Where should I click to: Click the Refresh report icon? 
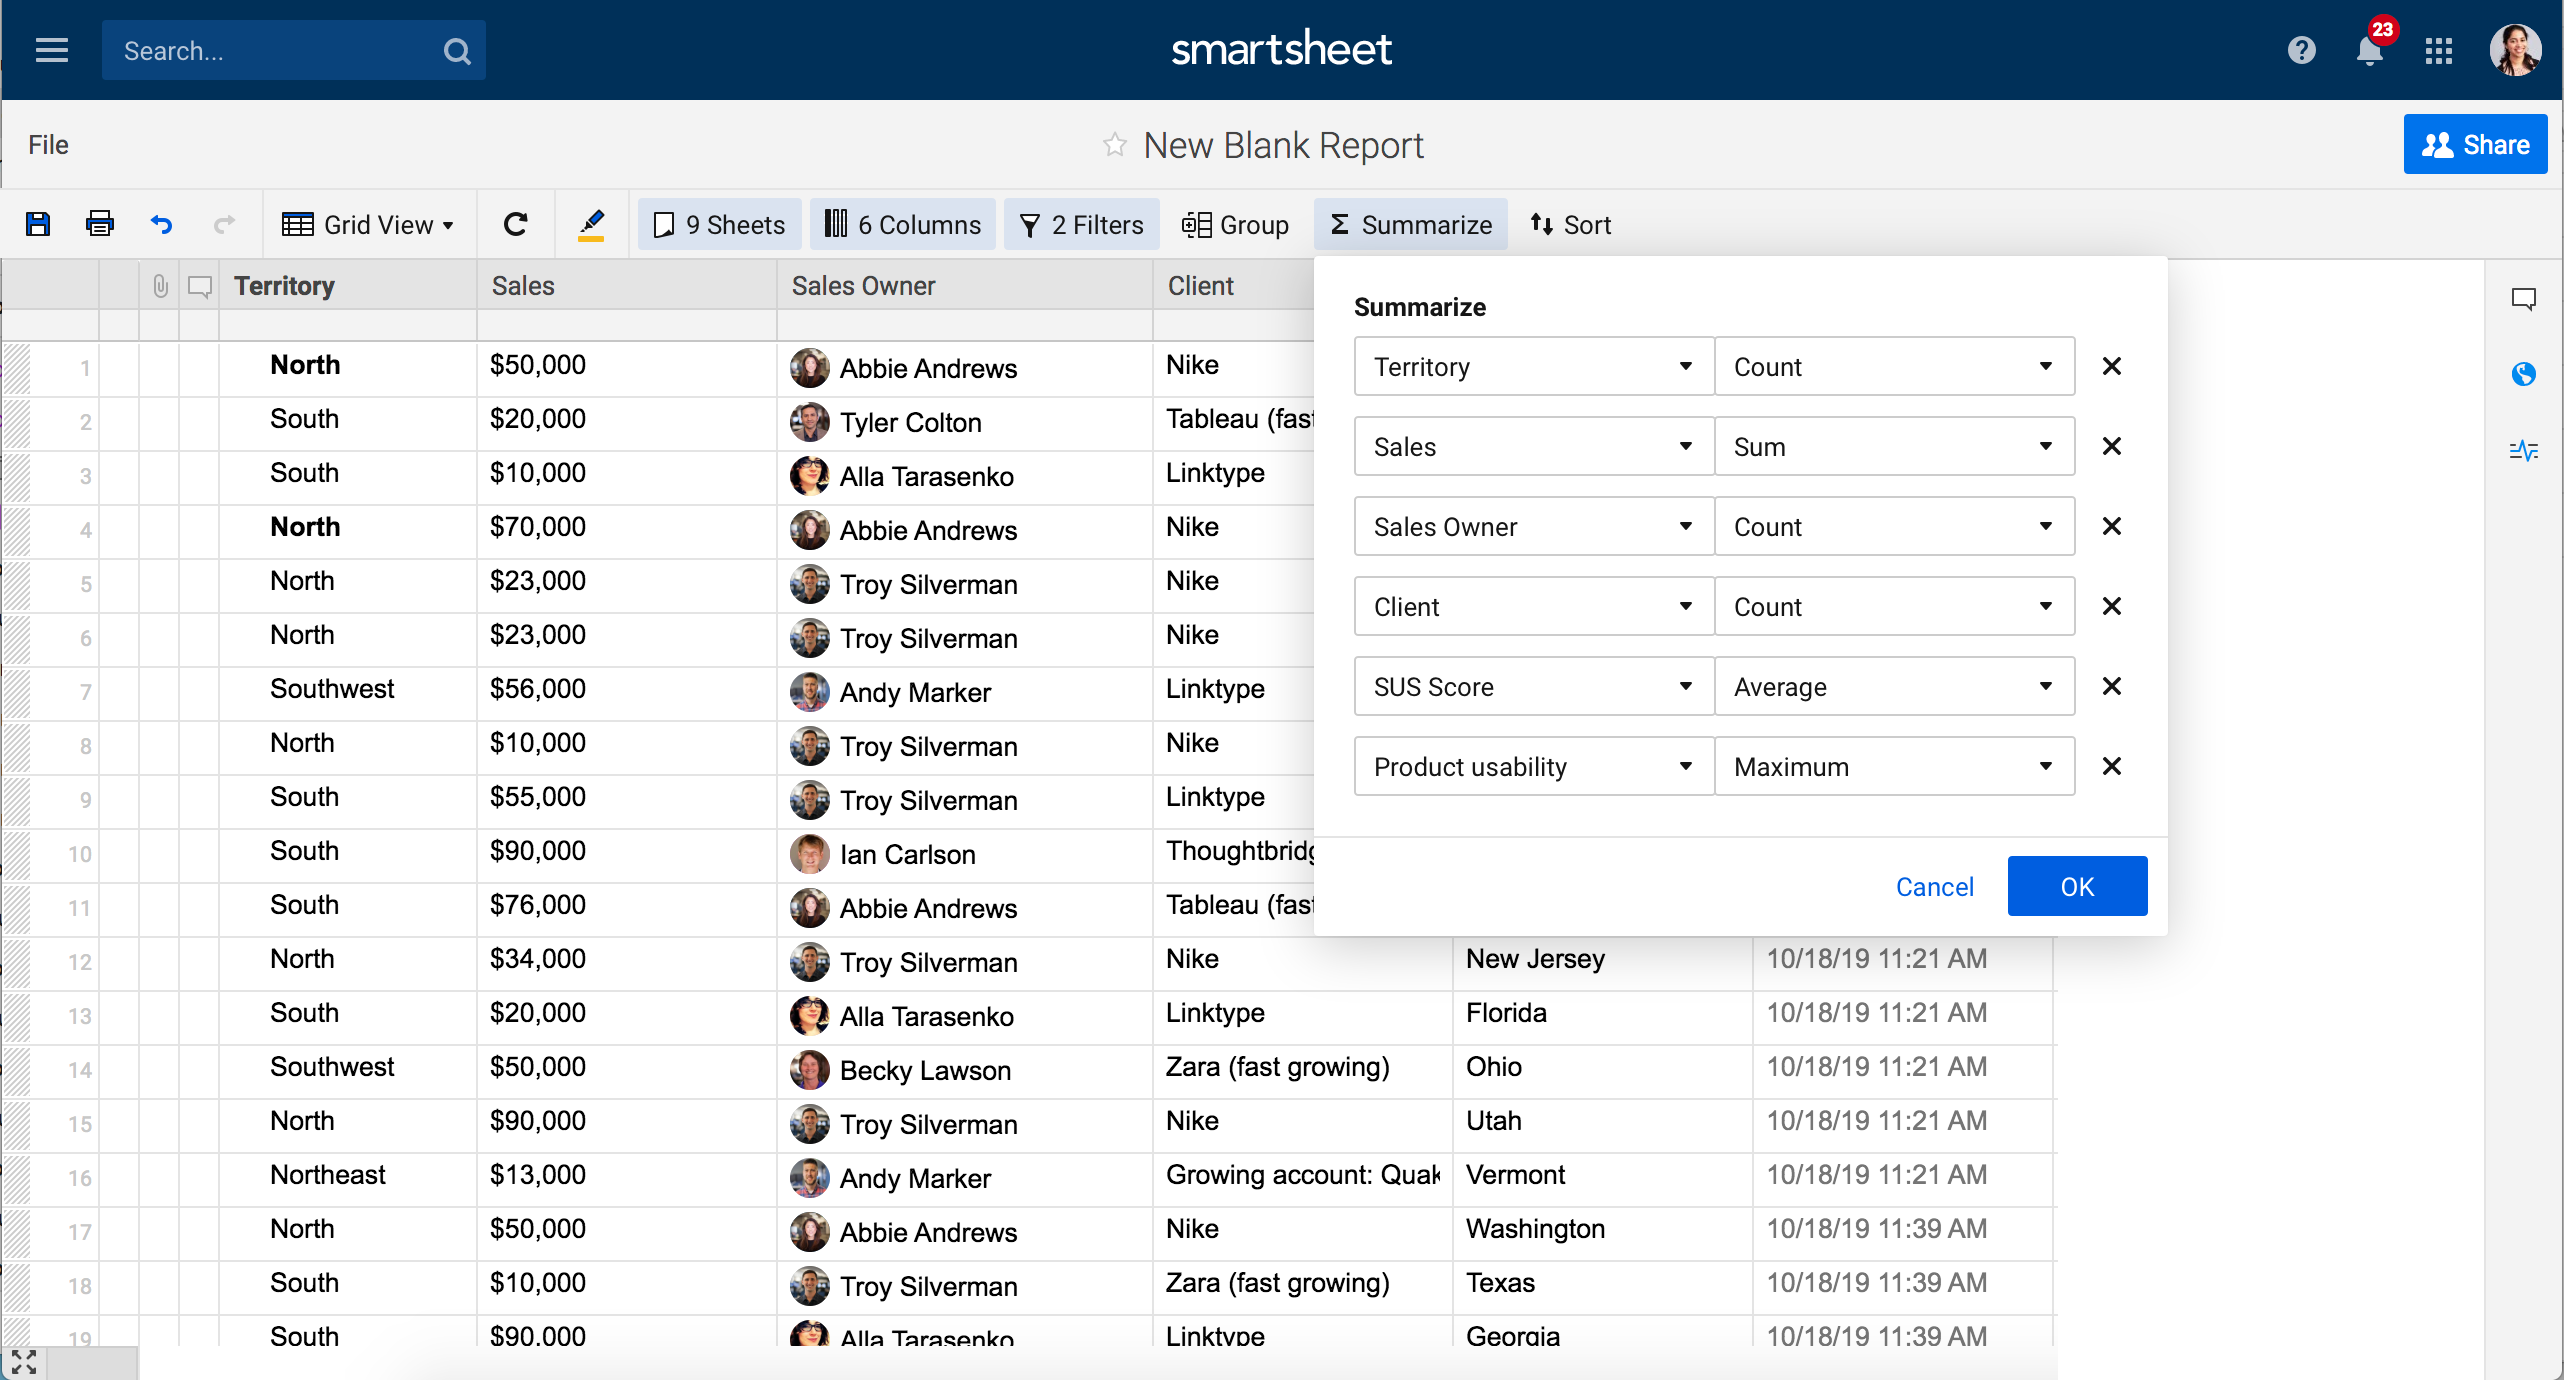pyautogui.click(x=515, y=224)
